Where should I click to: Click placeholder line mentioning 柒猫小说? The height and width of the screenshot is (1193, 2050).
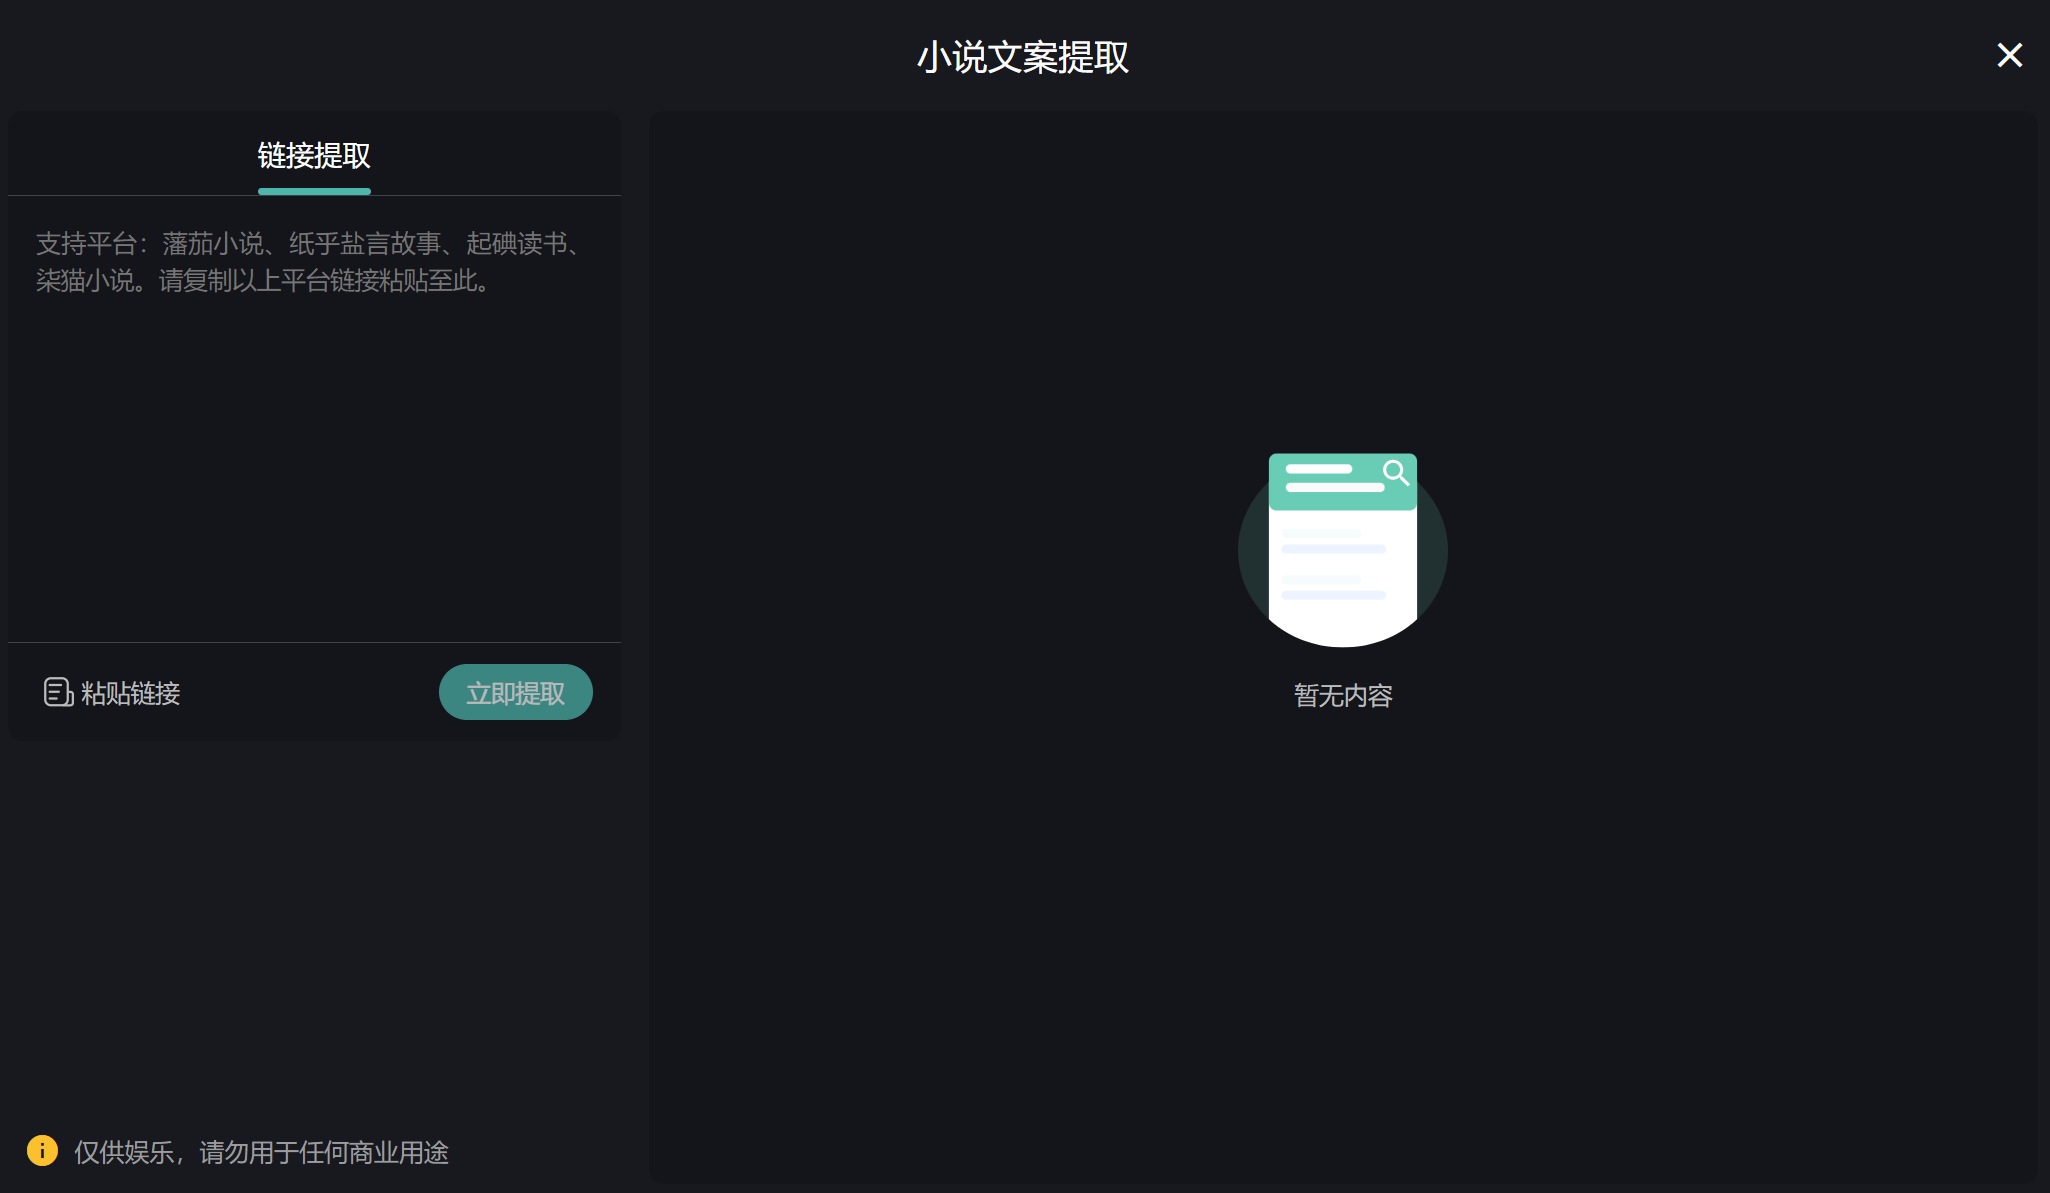(262, 281)
